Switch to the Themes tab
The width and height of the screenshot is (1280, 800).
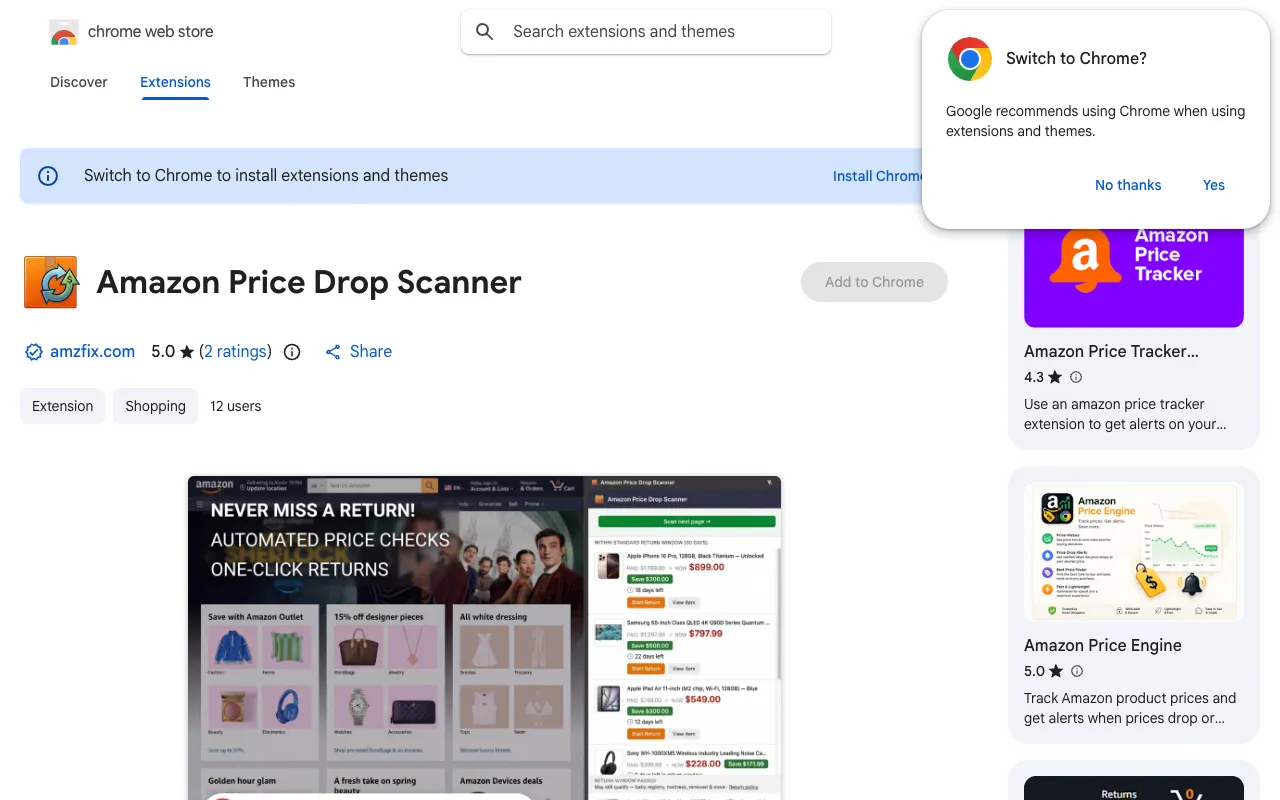tap(269, 82)
